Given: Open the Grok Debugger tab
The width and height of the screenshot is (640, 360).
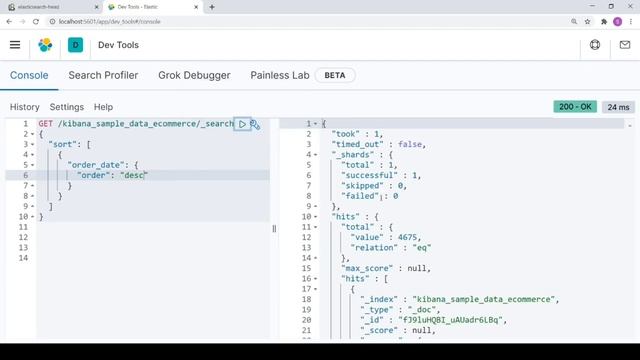Looking at the screenshot, I should point(194,76).
